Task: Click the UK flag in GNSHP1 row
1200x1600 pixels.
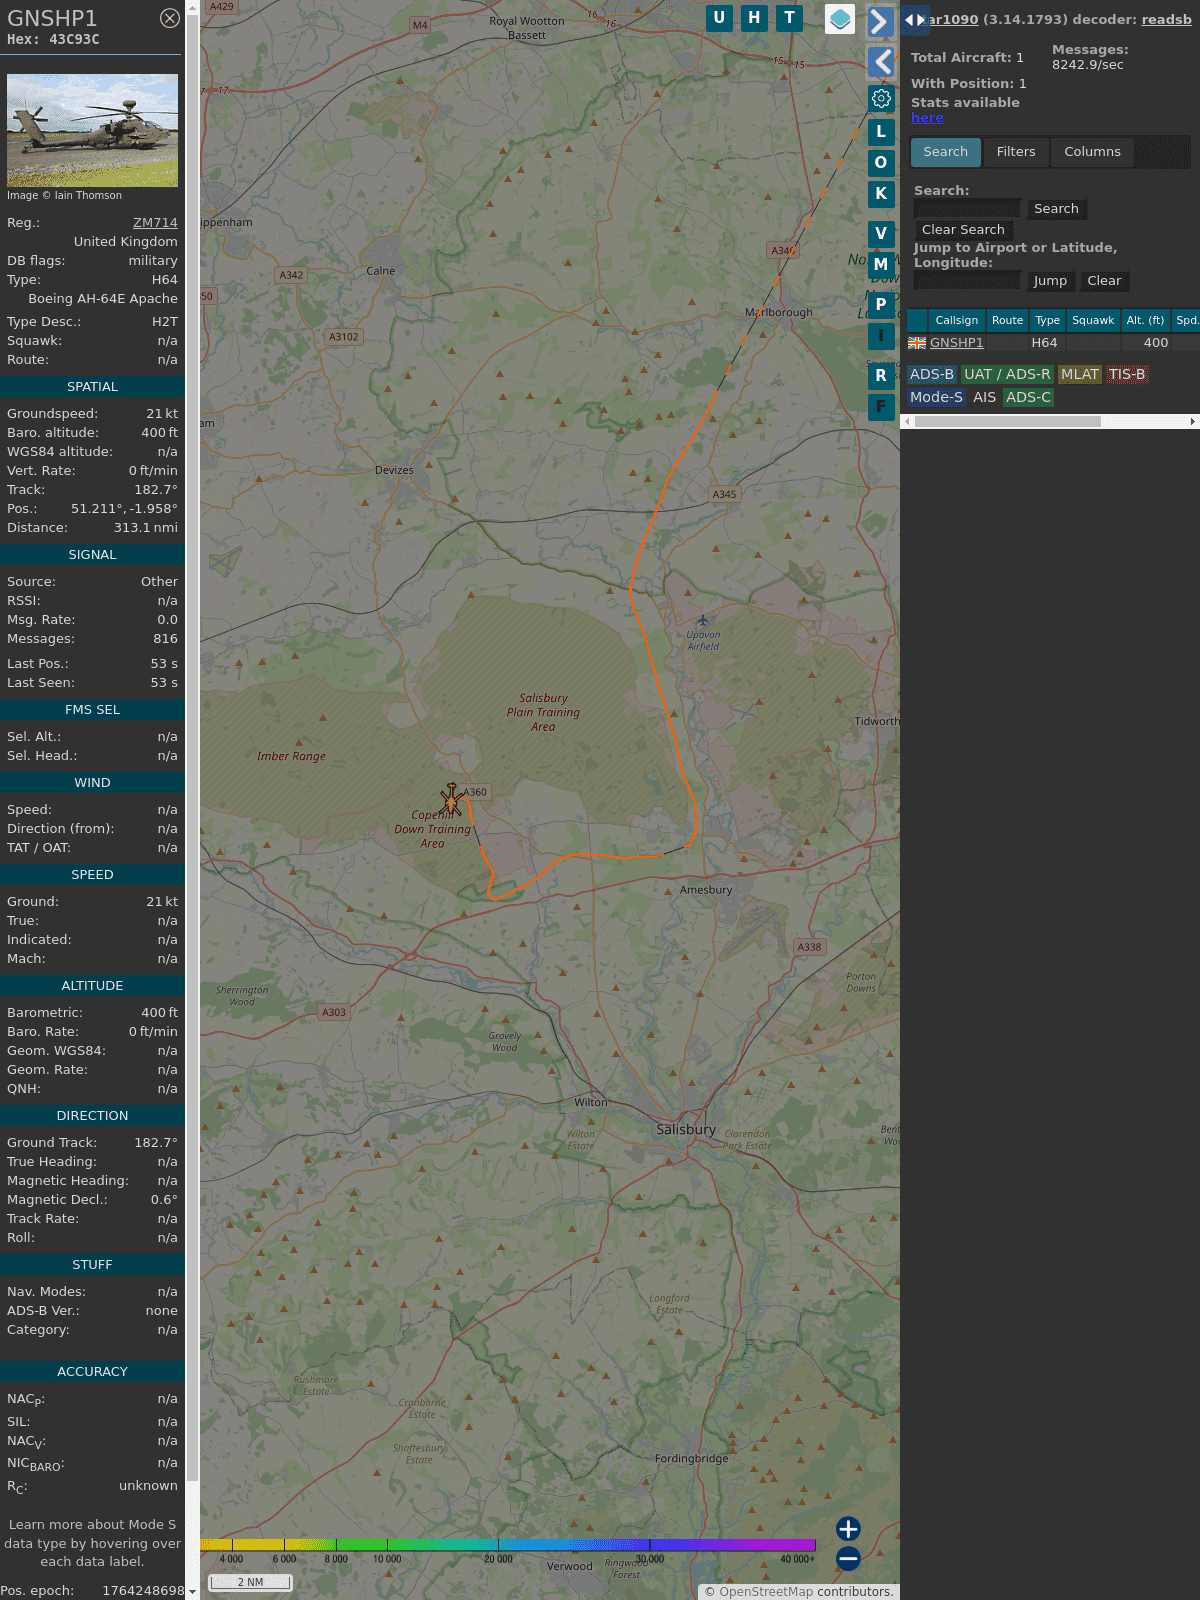Action: [917, 343]
